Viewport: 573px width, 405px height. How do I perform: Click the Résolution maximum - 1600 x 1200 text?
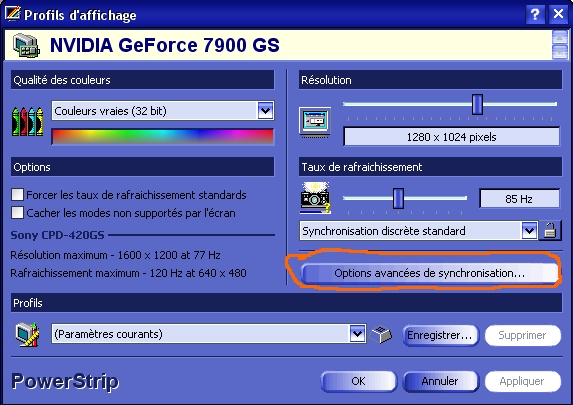(115, 255)
